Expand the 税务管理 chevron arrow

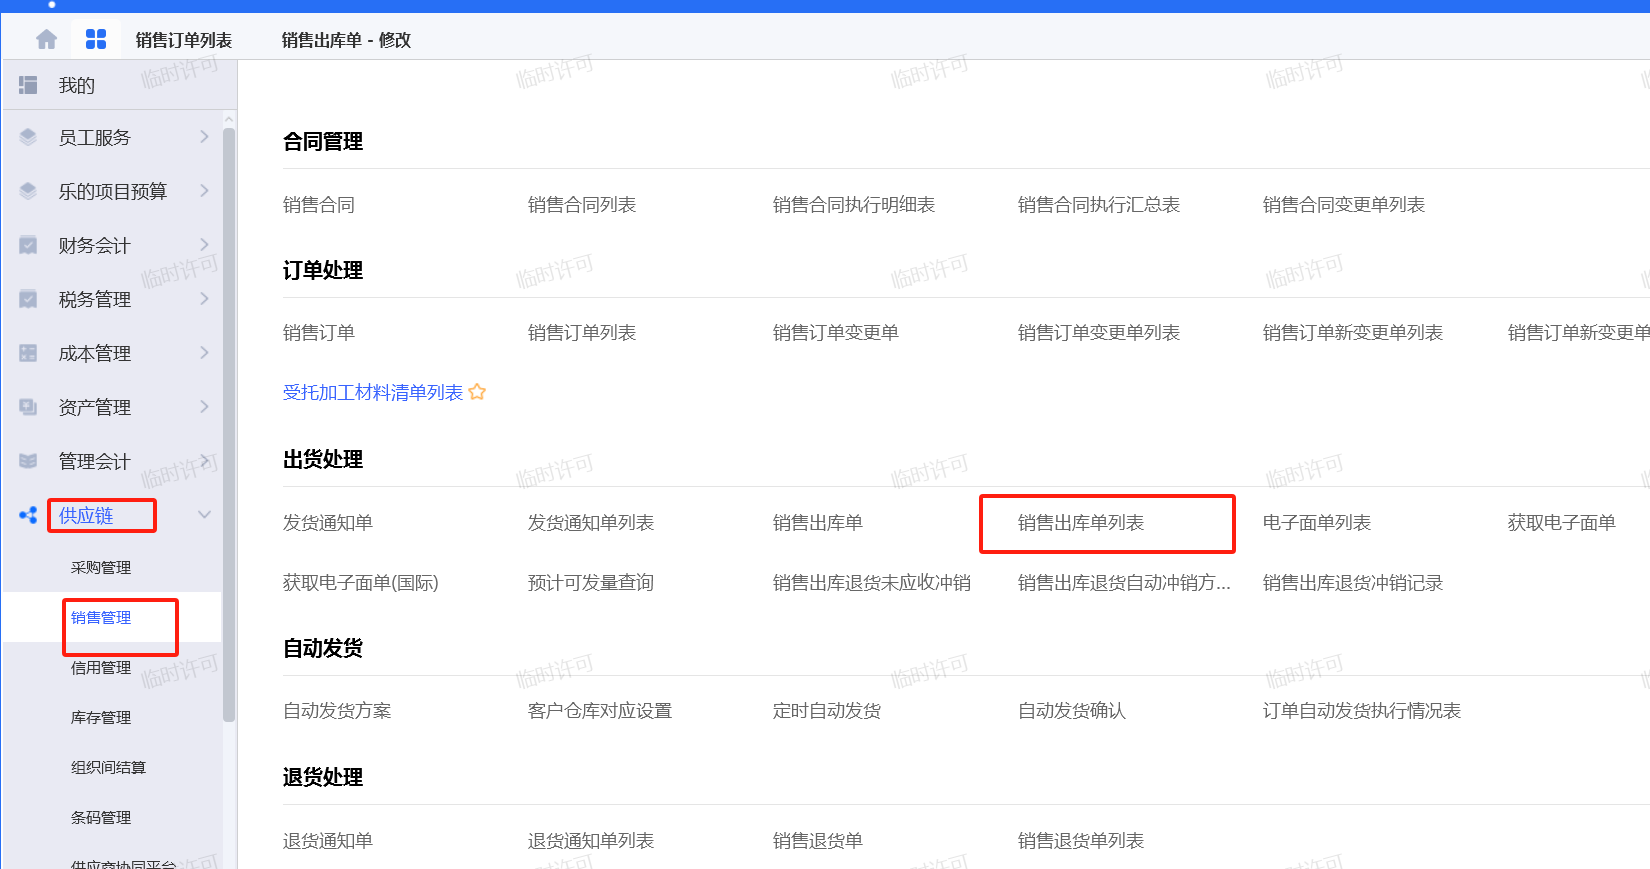pos(204,299)
